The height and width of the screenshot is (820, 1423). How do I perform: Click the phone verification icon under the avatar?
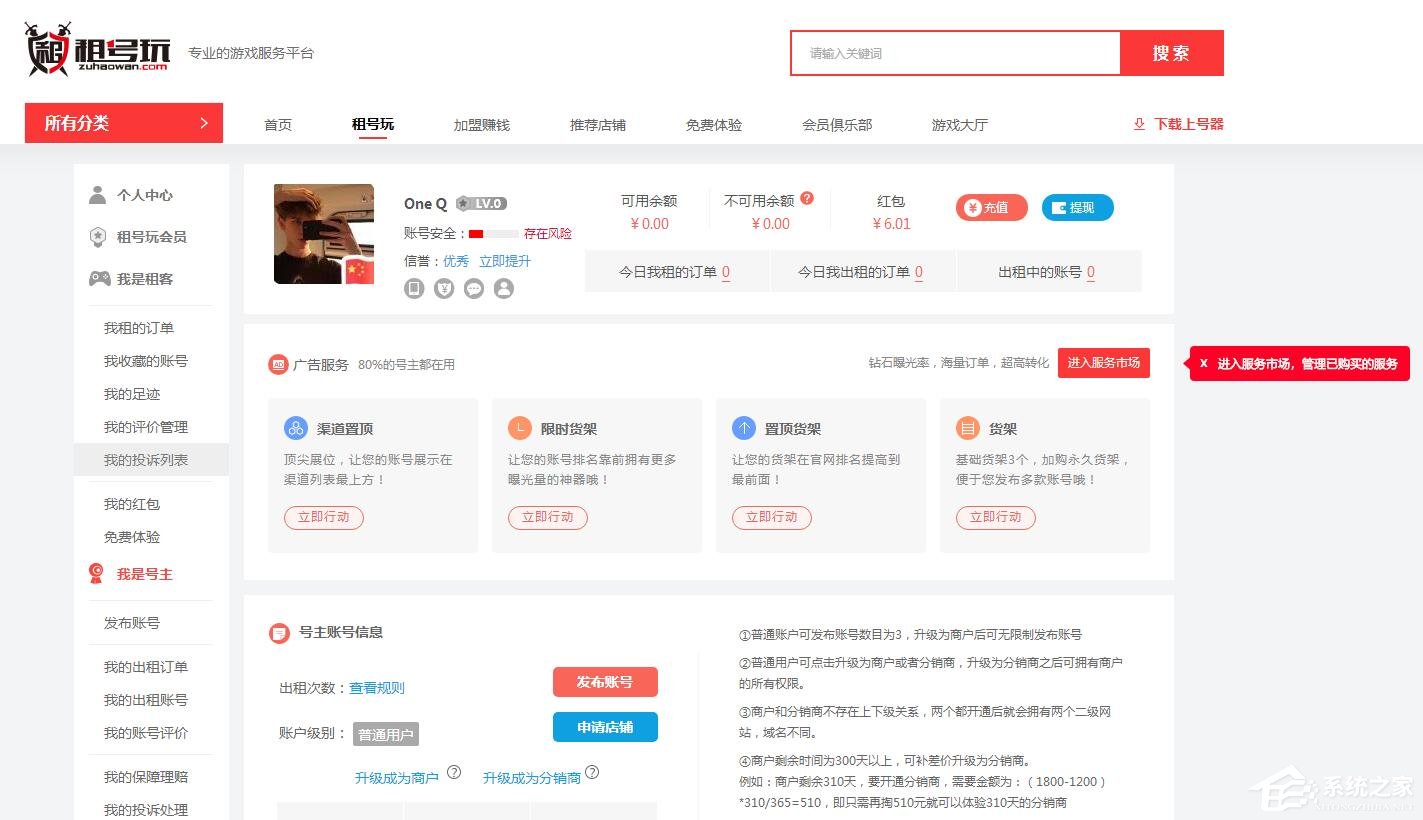tap(414, 288)
